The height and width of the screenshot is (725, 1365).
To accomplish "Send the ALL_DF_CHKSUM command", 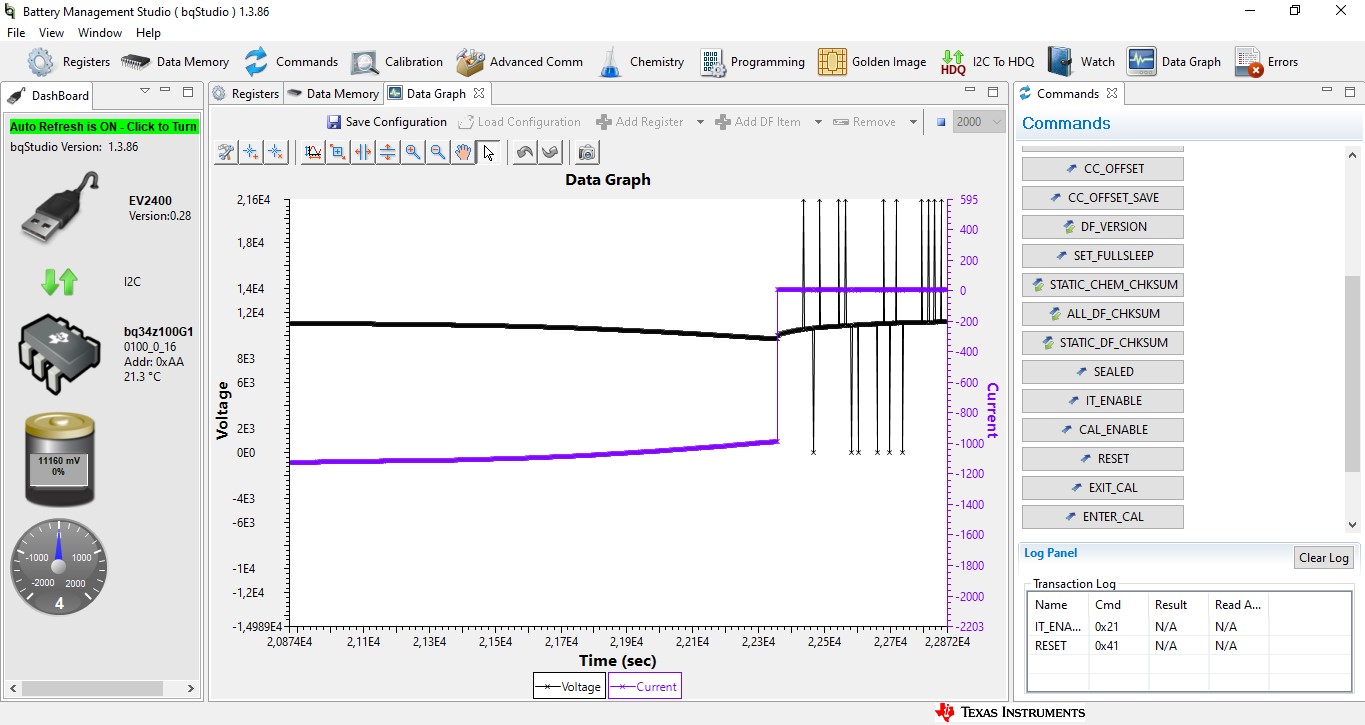I will (x=1103, y=314).
